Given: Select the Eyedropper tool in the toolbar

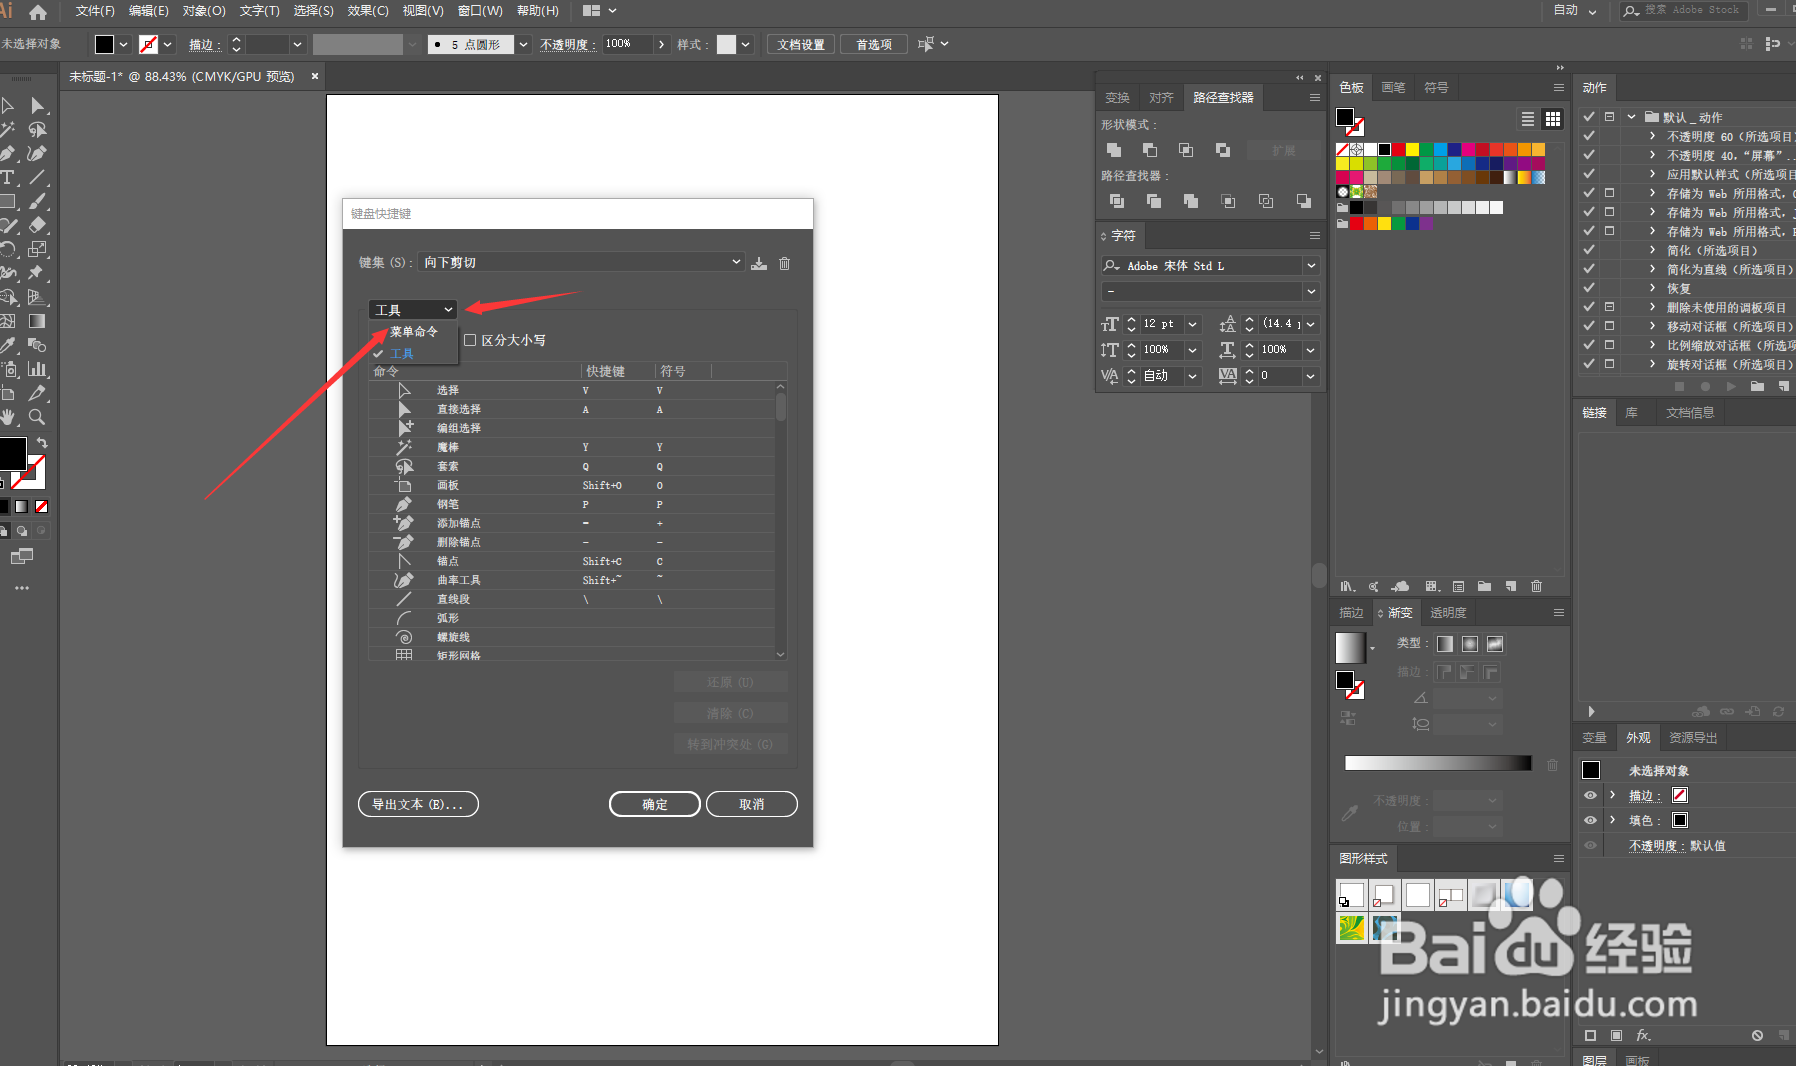Looking at the screenshot, I should click(x=8, y=345).
